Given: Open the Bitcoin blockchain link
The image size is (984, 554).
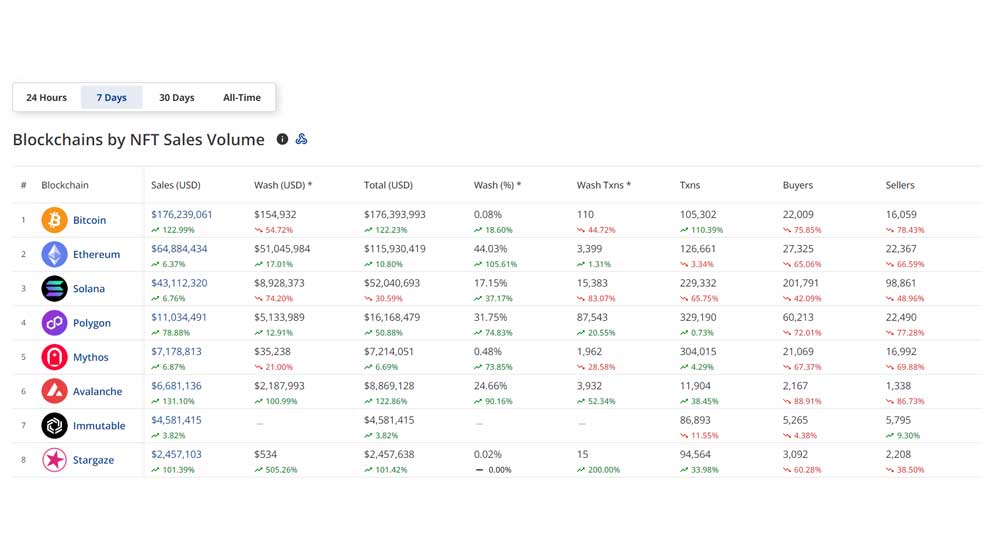Looking at the screenshot, I should 89,220.
